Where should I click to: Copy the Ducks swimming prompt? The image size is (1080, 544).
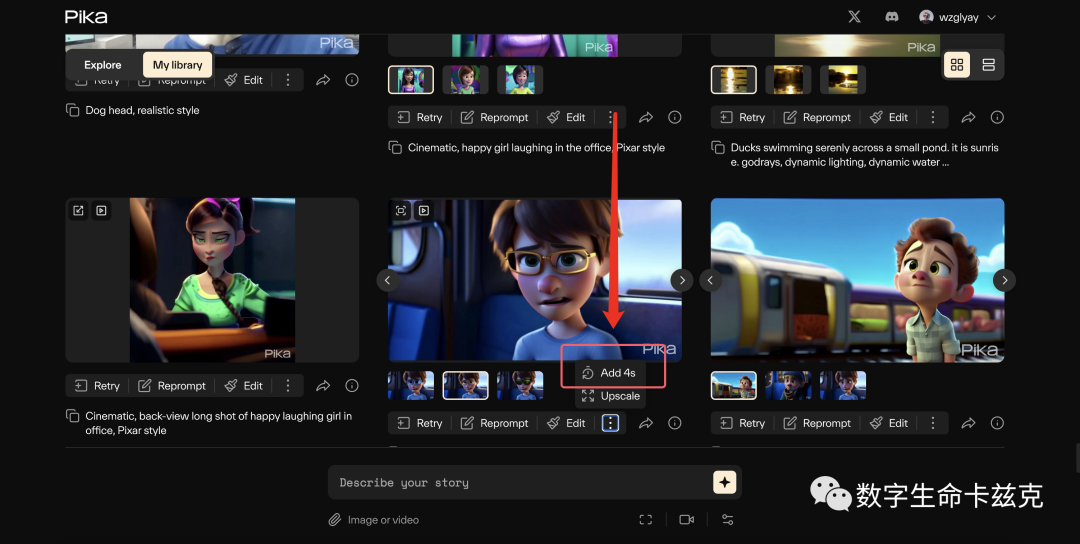pos(718,147)
